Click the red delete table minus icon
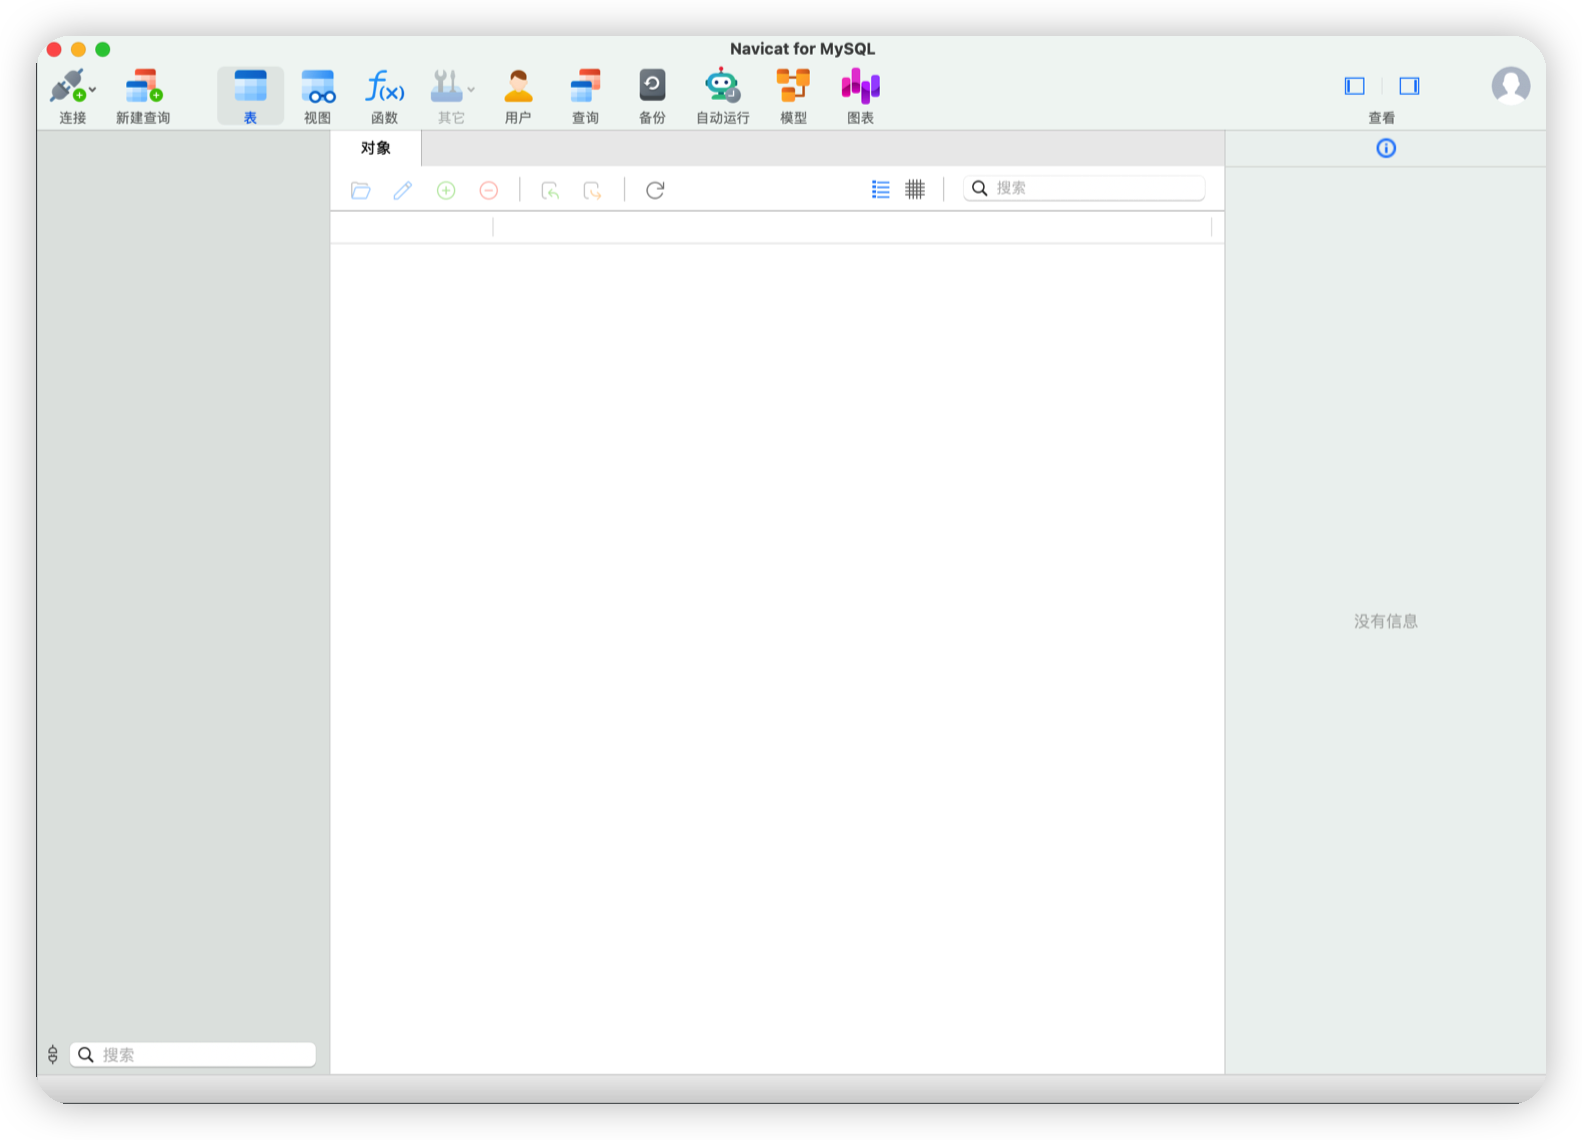 click(489, 190)
